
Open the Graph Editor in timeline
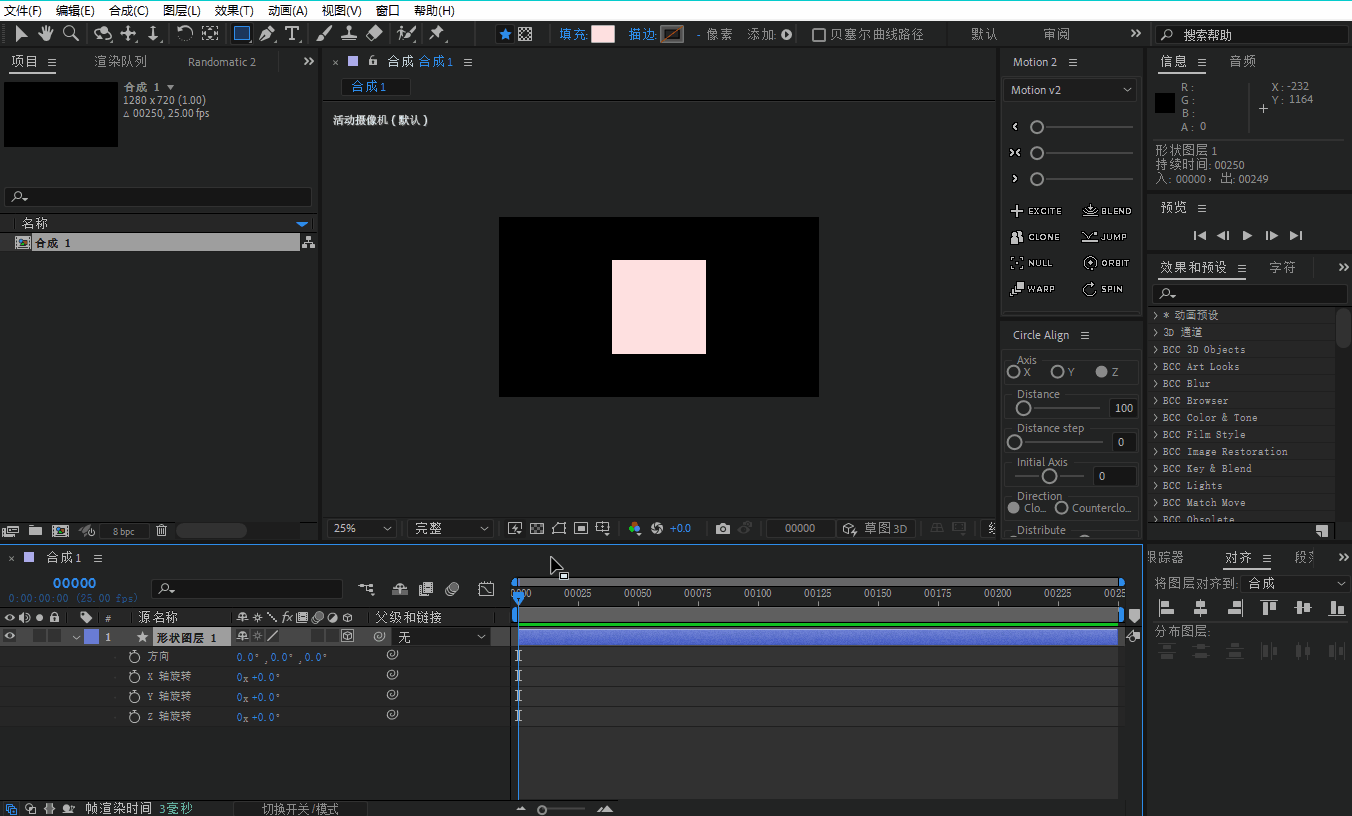(486, 589)
